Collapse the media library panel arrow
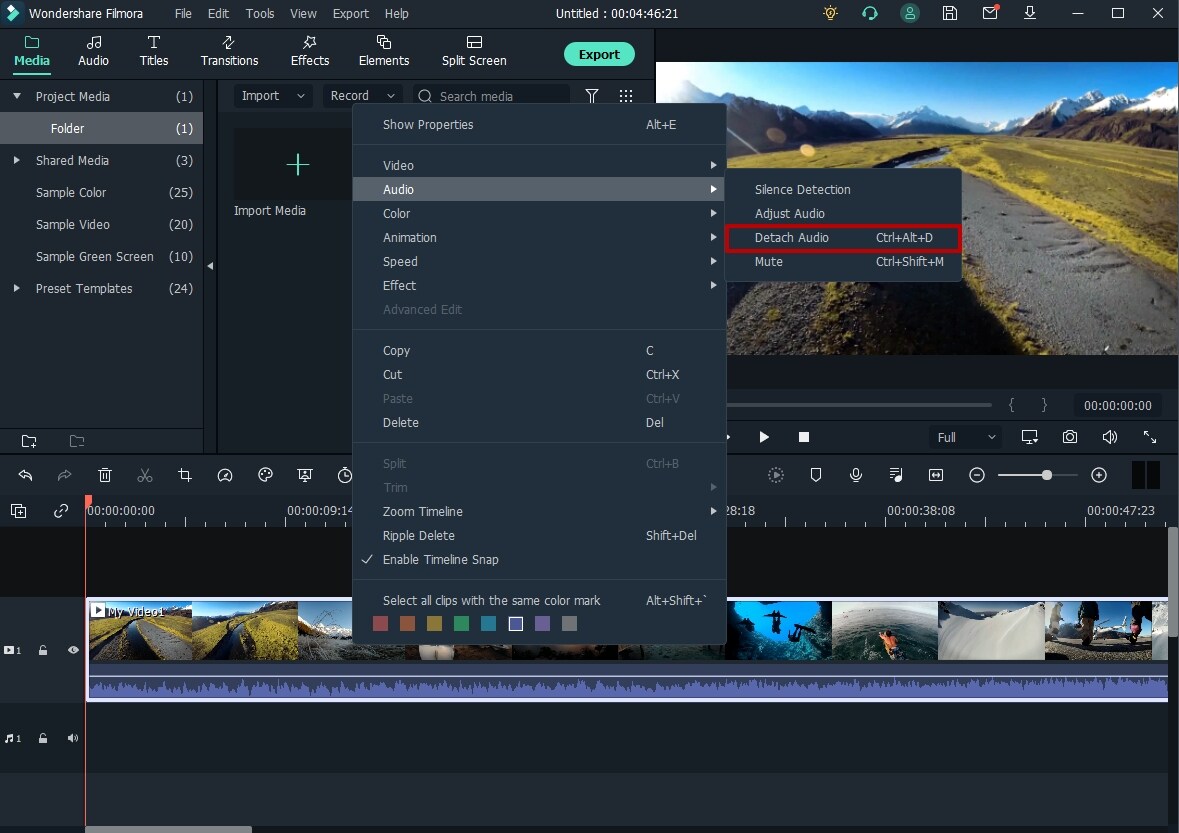This screenshot has width=1179, height=833. tap(210, 265)
